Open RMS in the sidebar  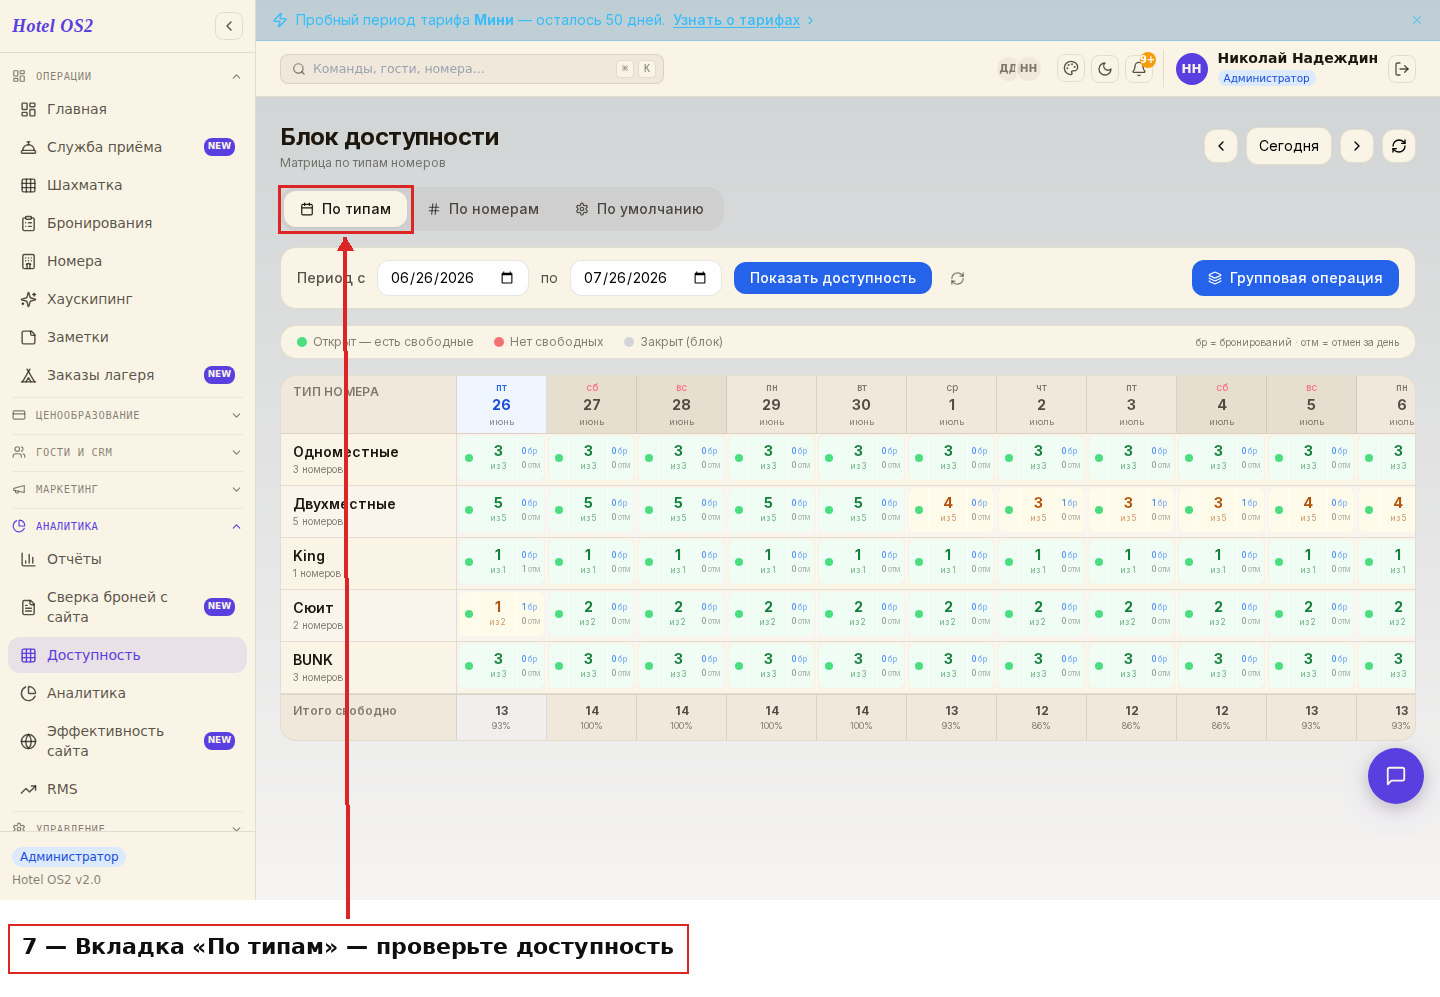coord(127,789)
